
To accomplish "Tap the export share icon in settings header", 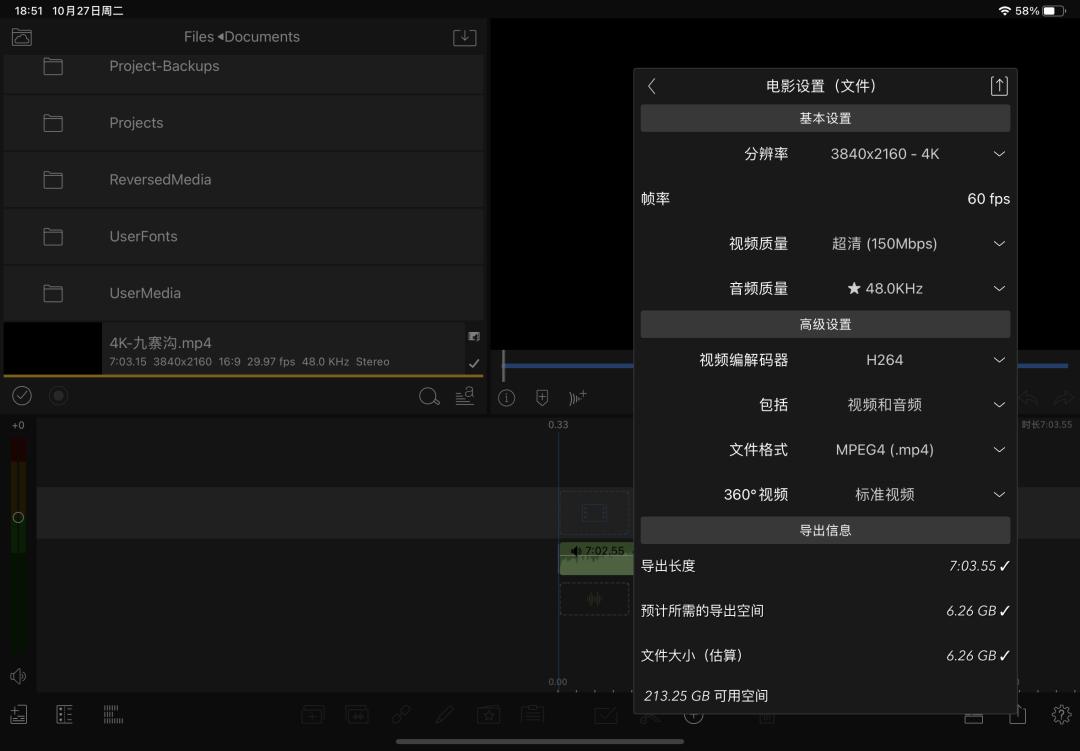I will click(x=999, y=86).
